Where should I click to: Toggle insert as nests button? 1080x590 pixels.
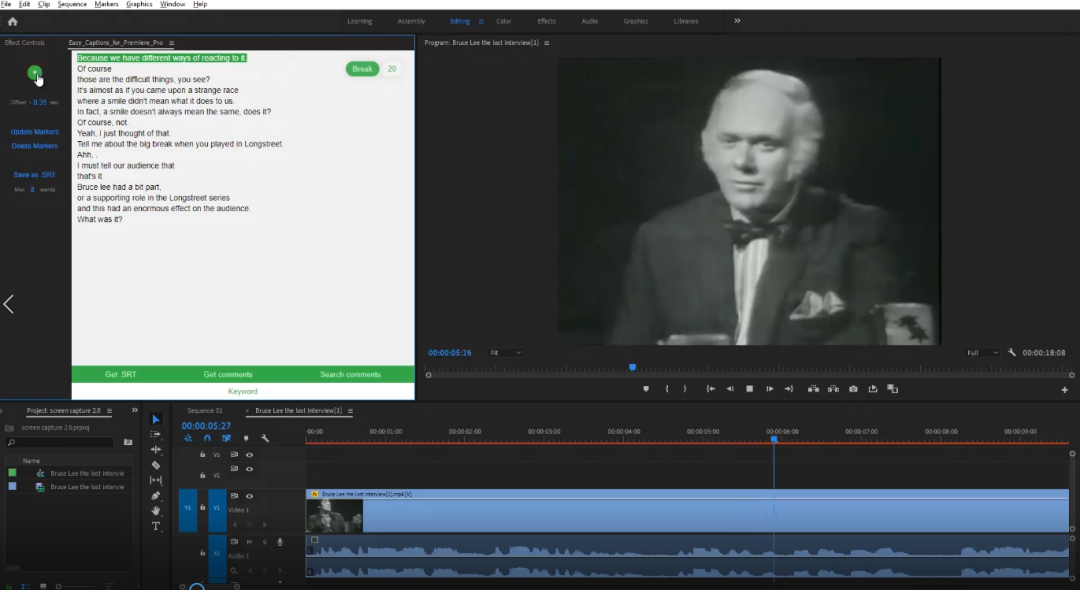[188, 439]
